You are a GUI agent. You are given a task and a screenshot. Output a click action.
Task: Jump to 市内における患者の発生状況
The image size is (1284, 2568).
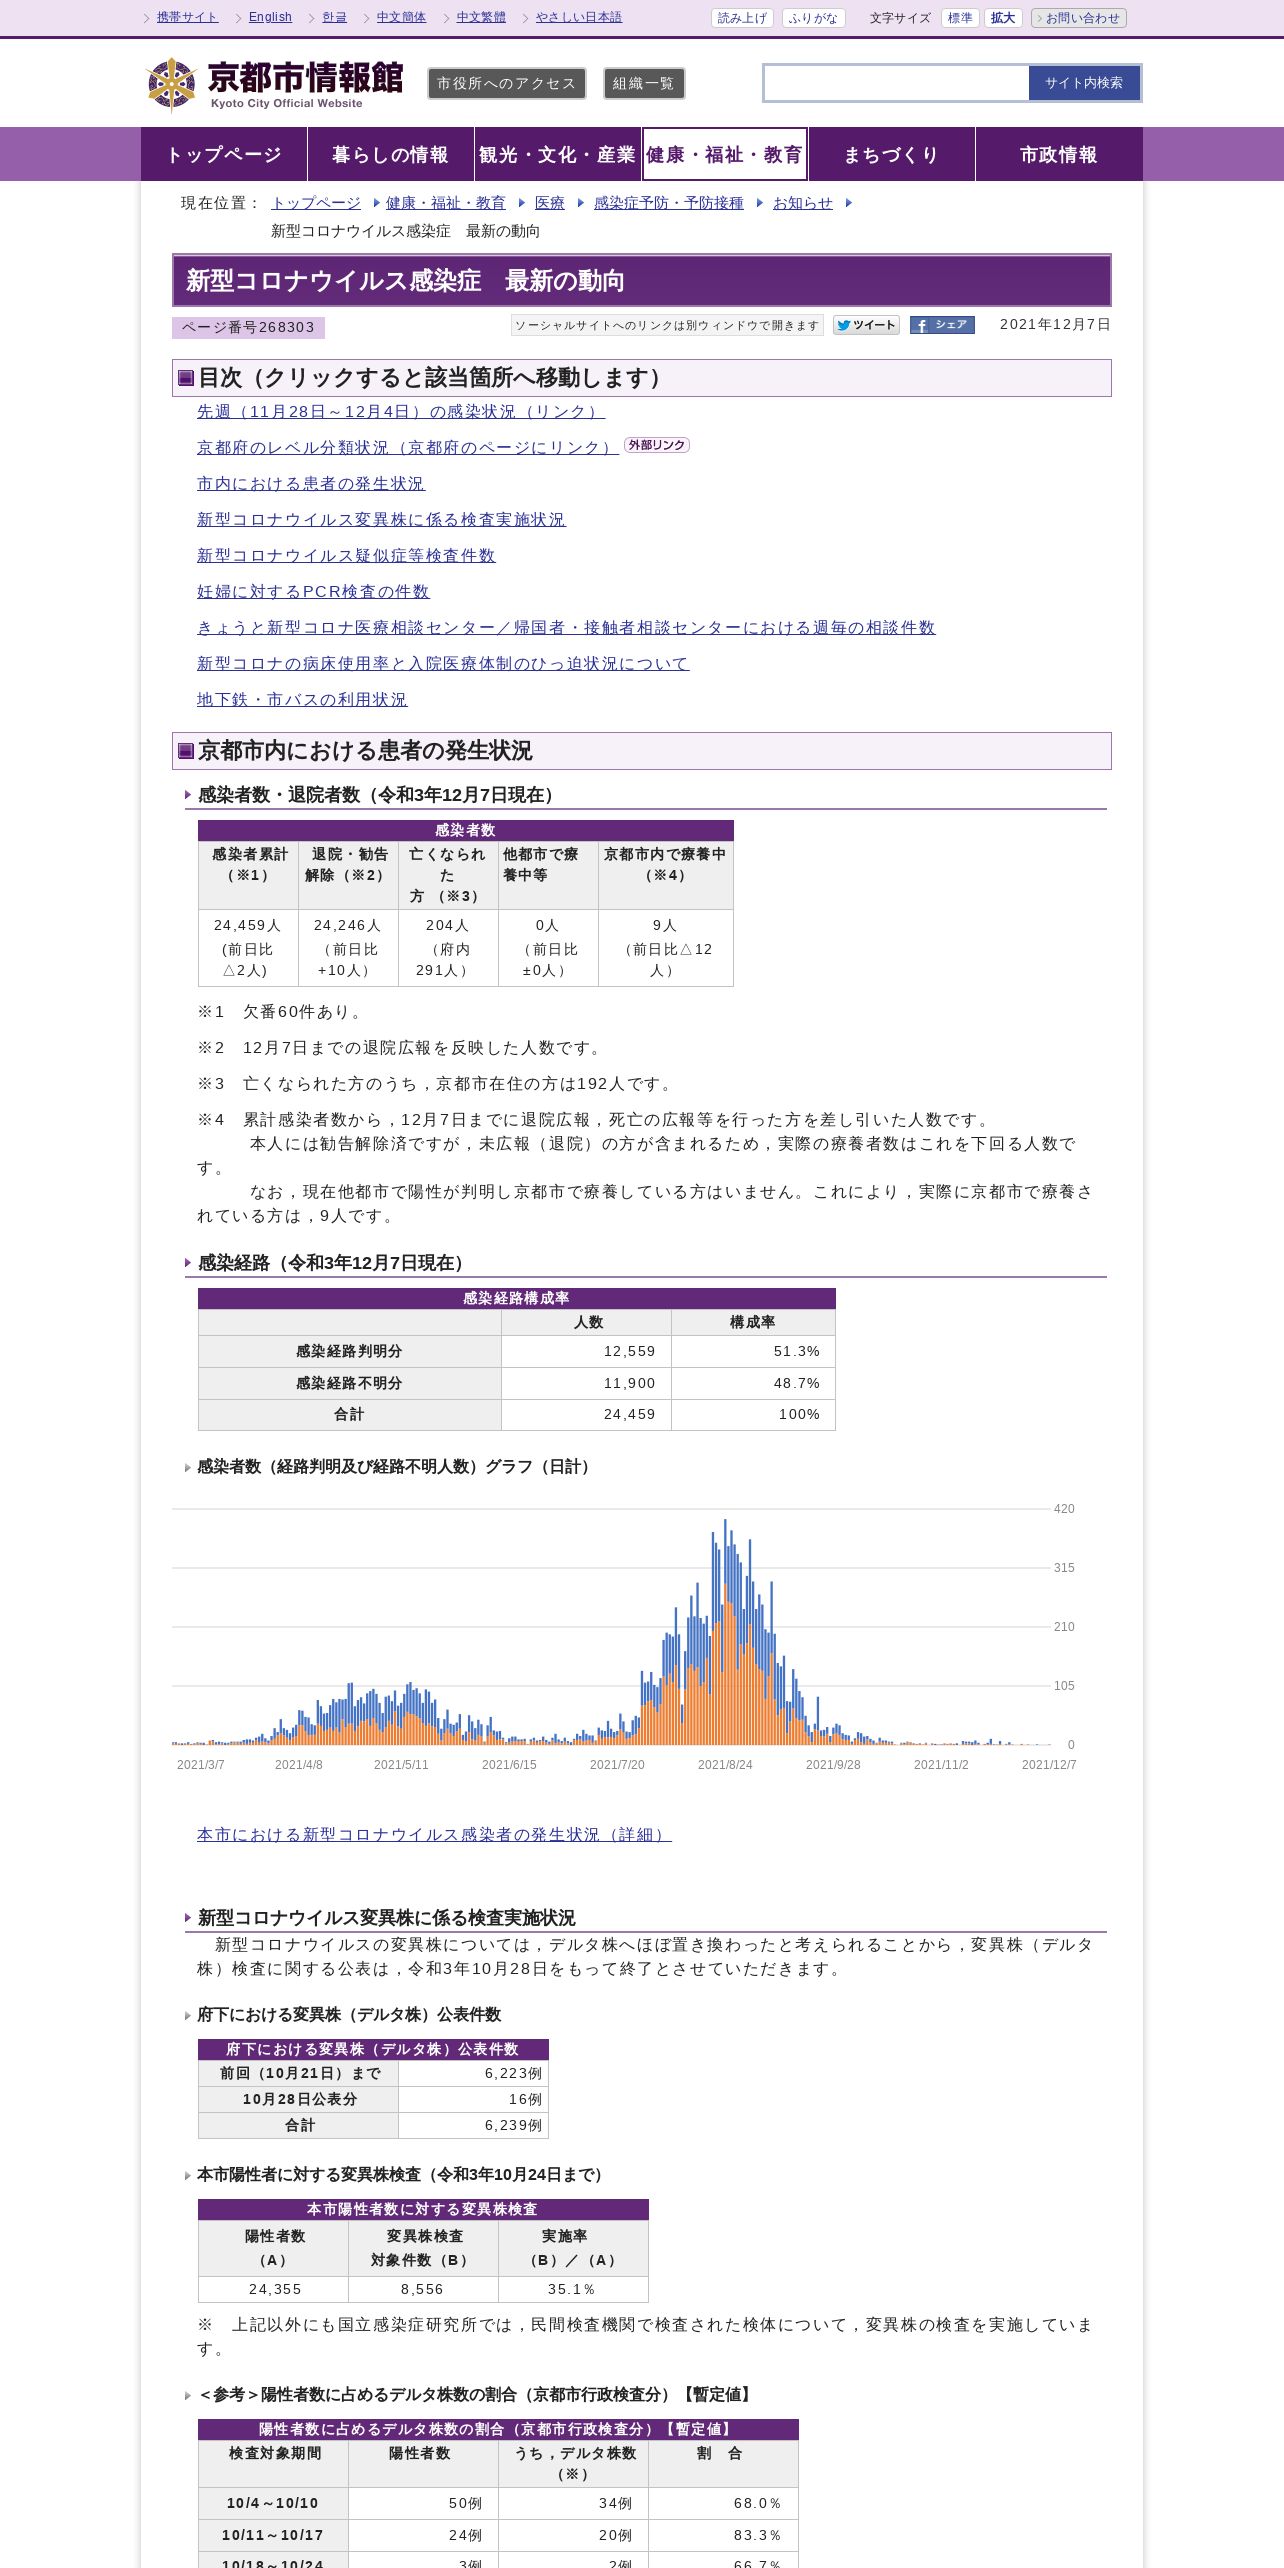311,484
